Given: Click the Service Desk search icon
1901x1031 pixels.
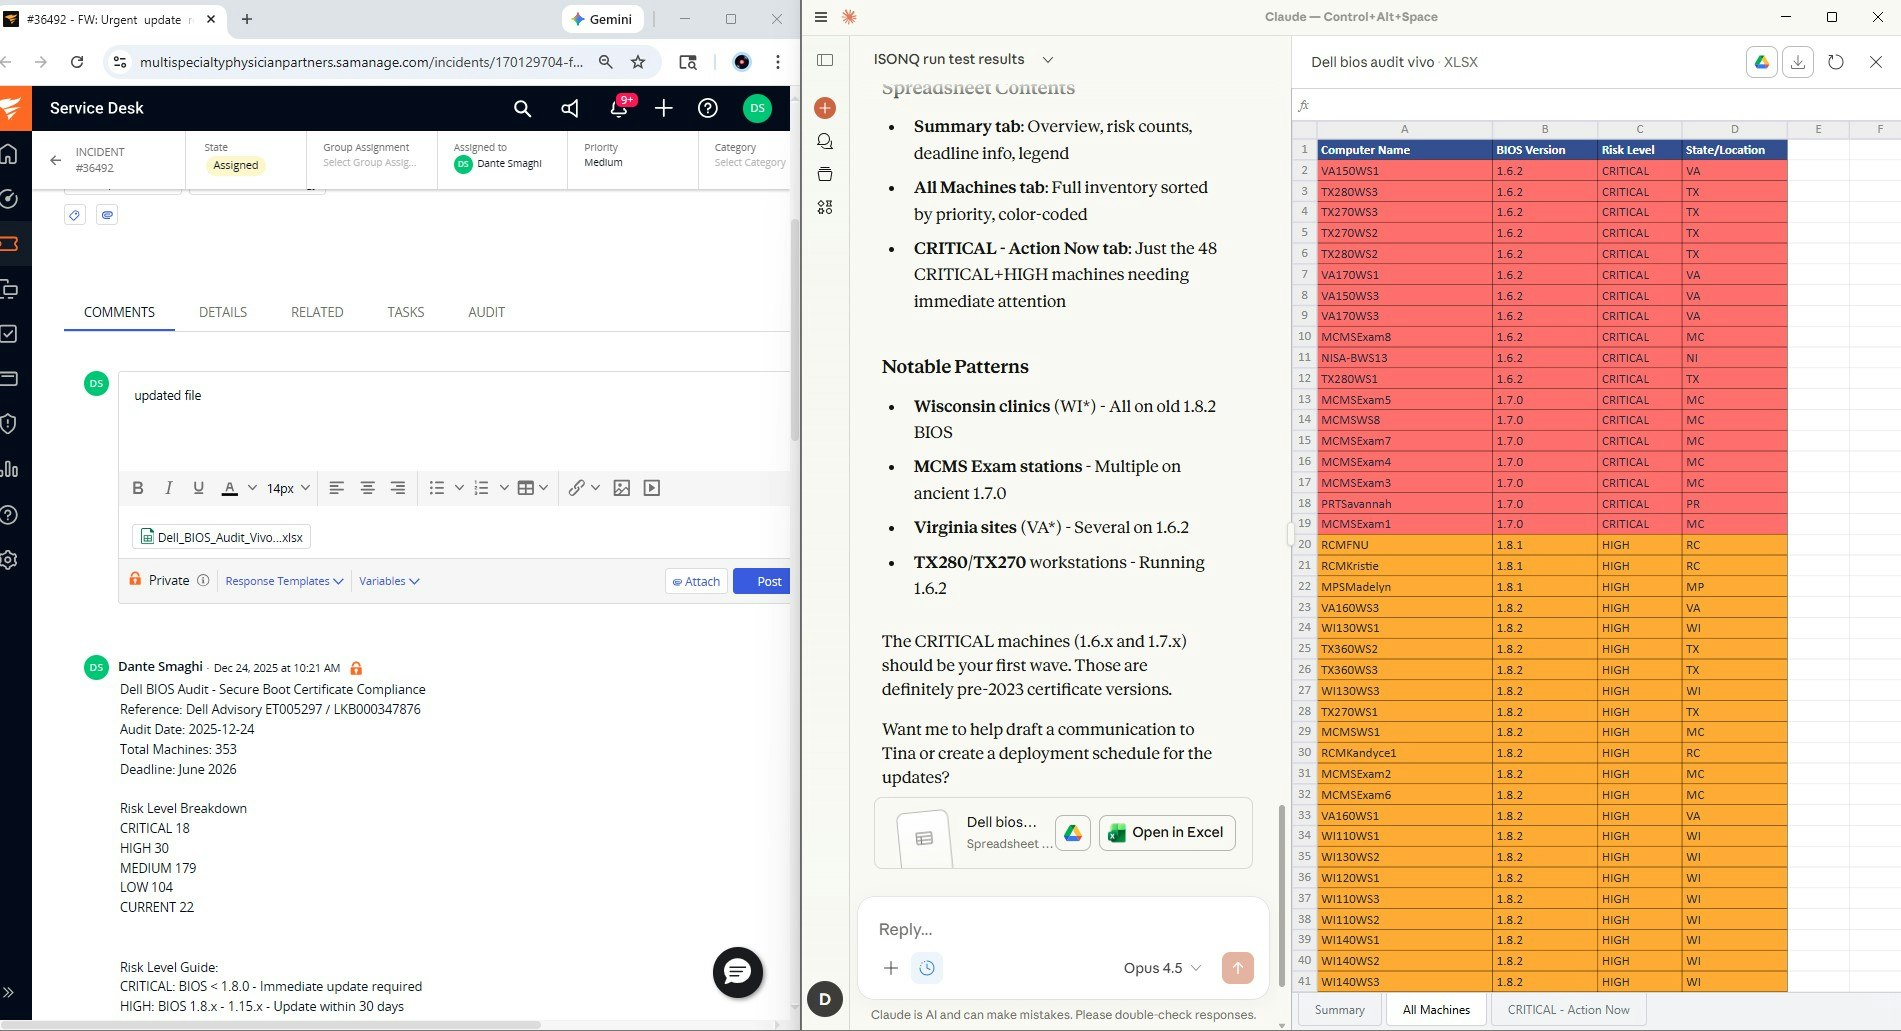Looking at the screenshot, I should (x=522, y=108).
